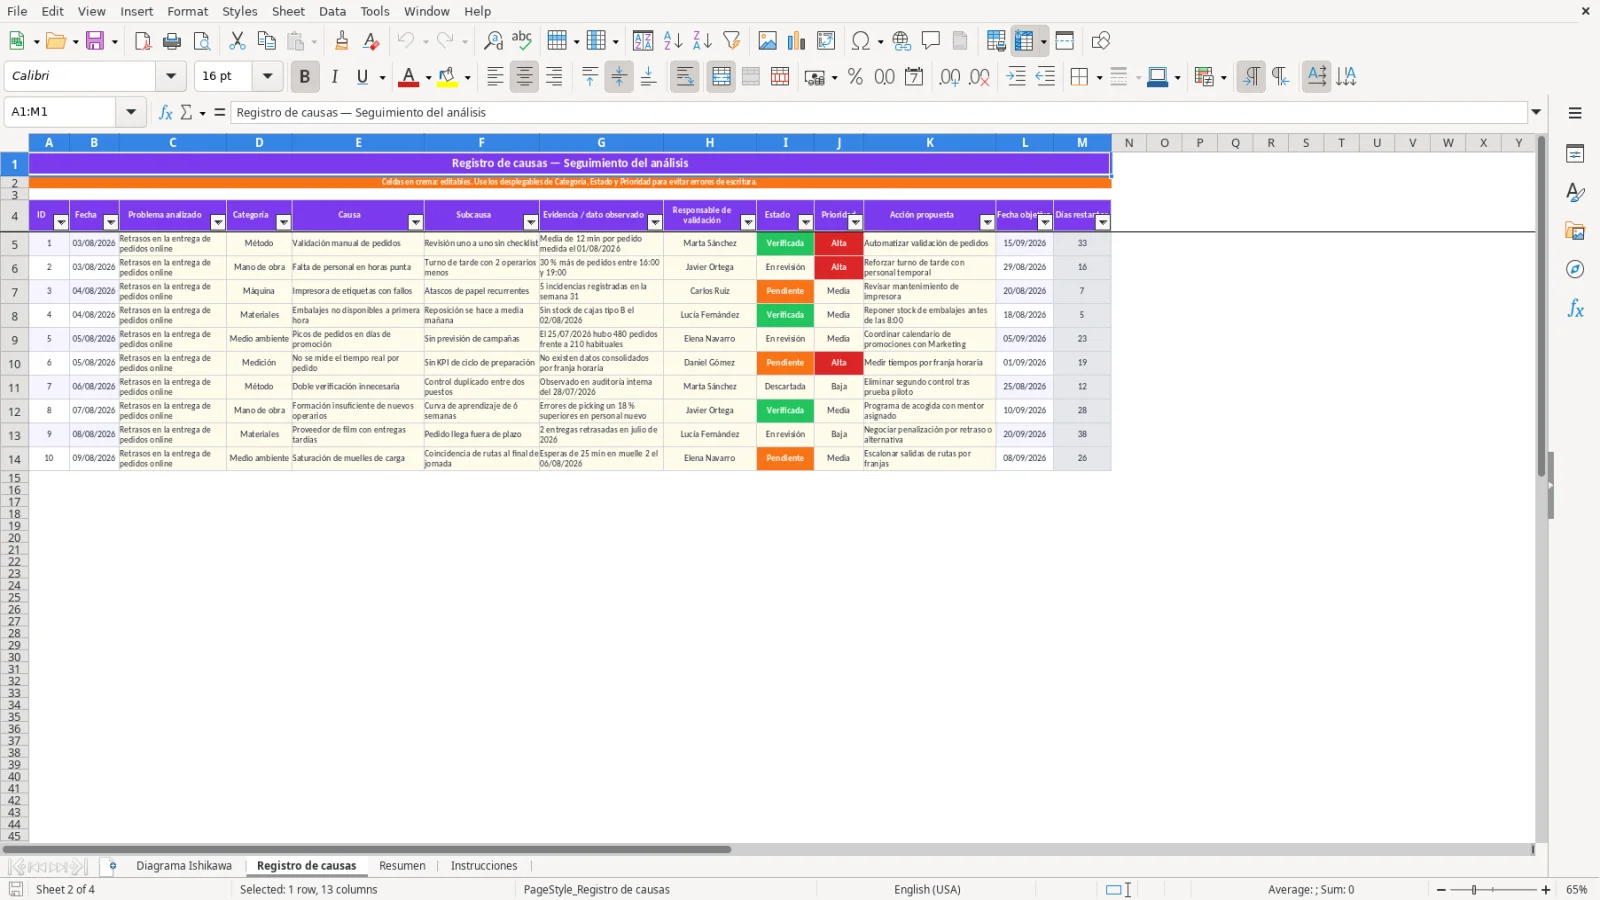Activate the Clone Formatting paintbrush

pos(342,41)
